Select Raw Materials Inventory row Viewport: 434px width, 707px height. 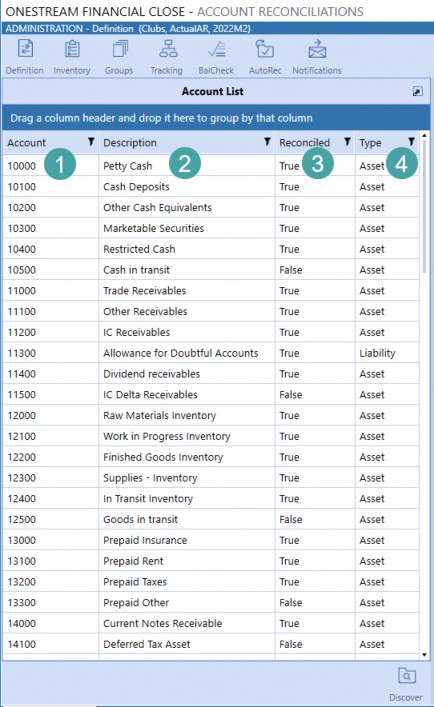211,415
